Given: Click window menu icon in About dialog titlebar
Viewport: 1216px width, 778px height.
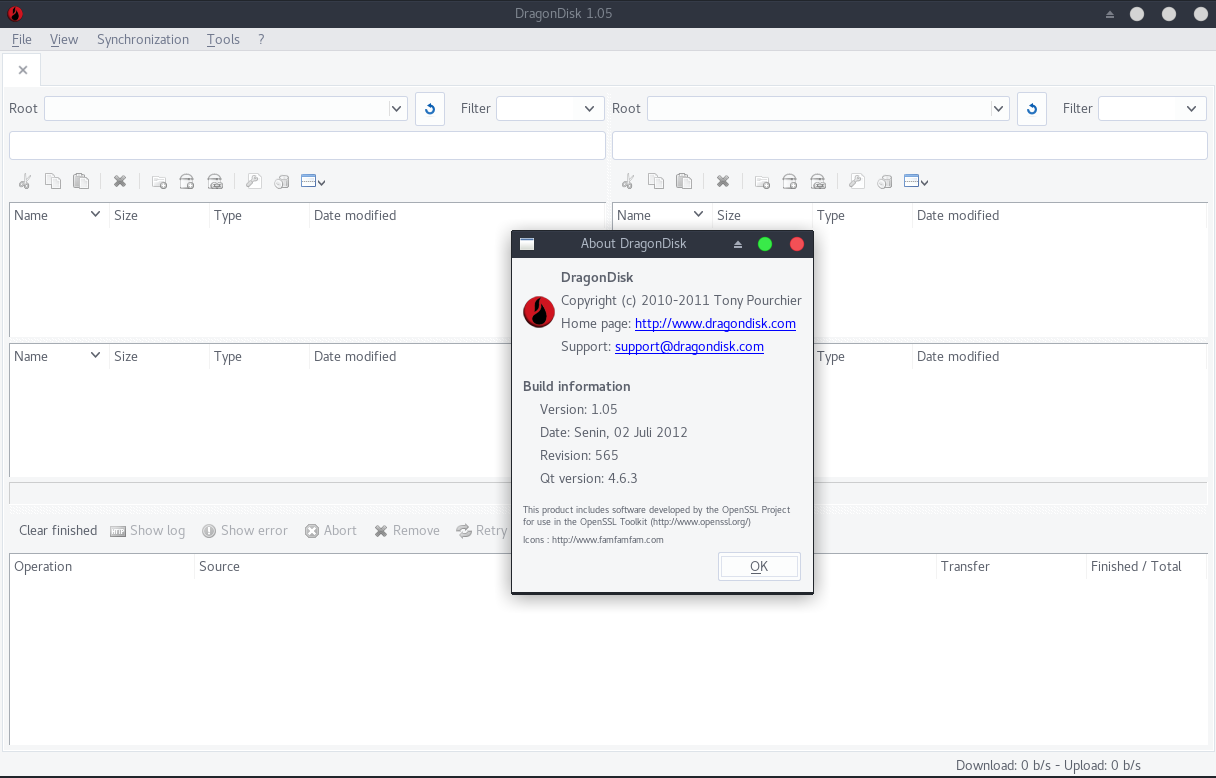Looking at the screenshot, I should 527,244.
